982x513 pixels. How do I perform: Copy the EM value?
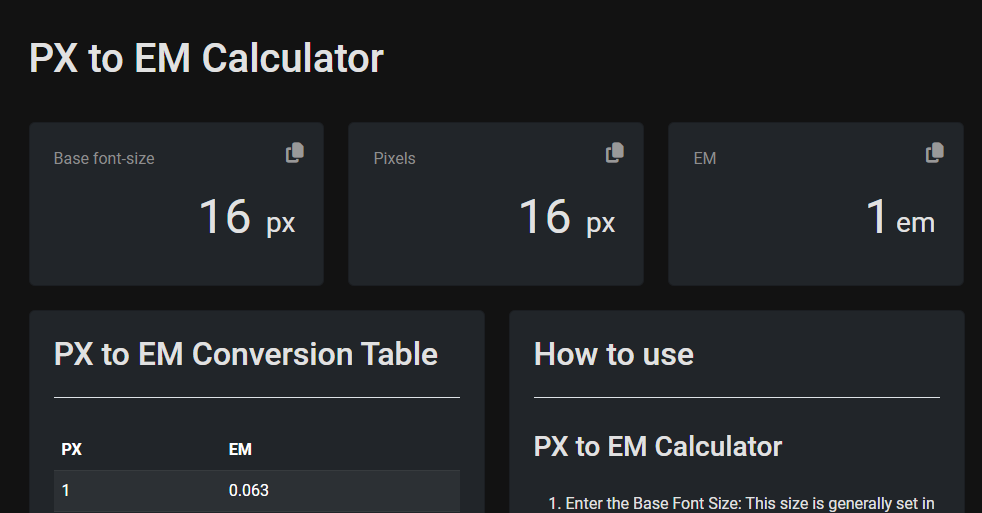tap(935, 153)
